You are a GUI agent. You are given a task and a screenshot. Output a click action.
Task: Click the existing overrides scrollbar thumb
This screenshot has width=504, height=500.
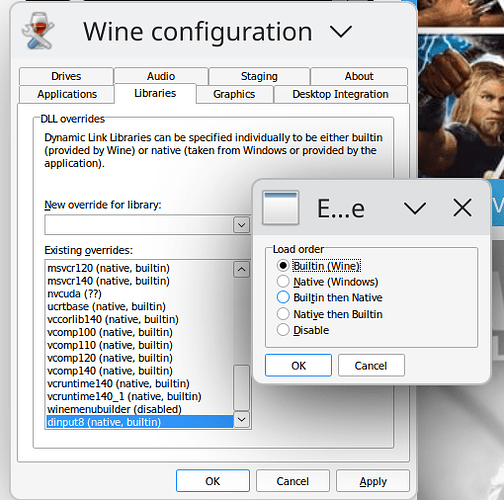[242, 388]
